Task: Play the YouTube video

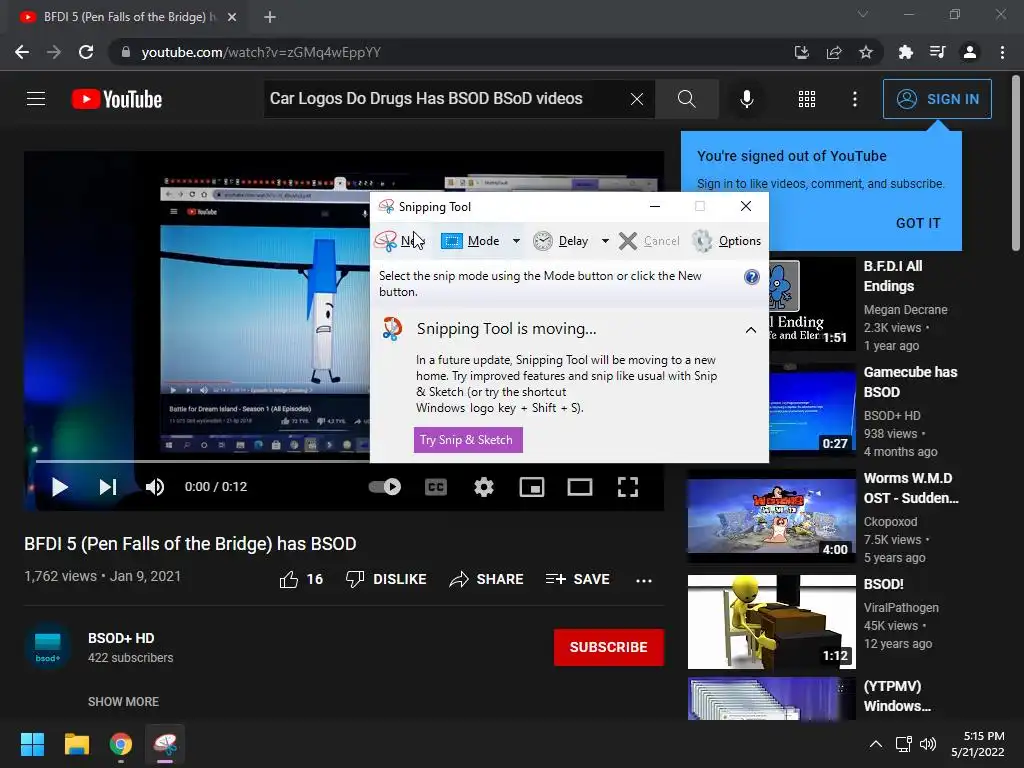Action: [59, 487]
